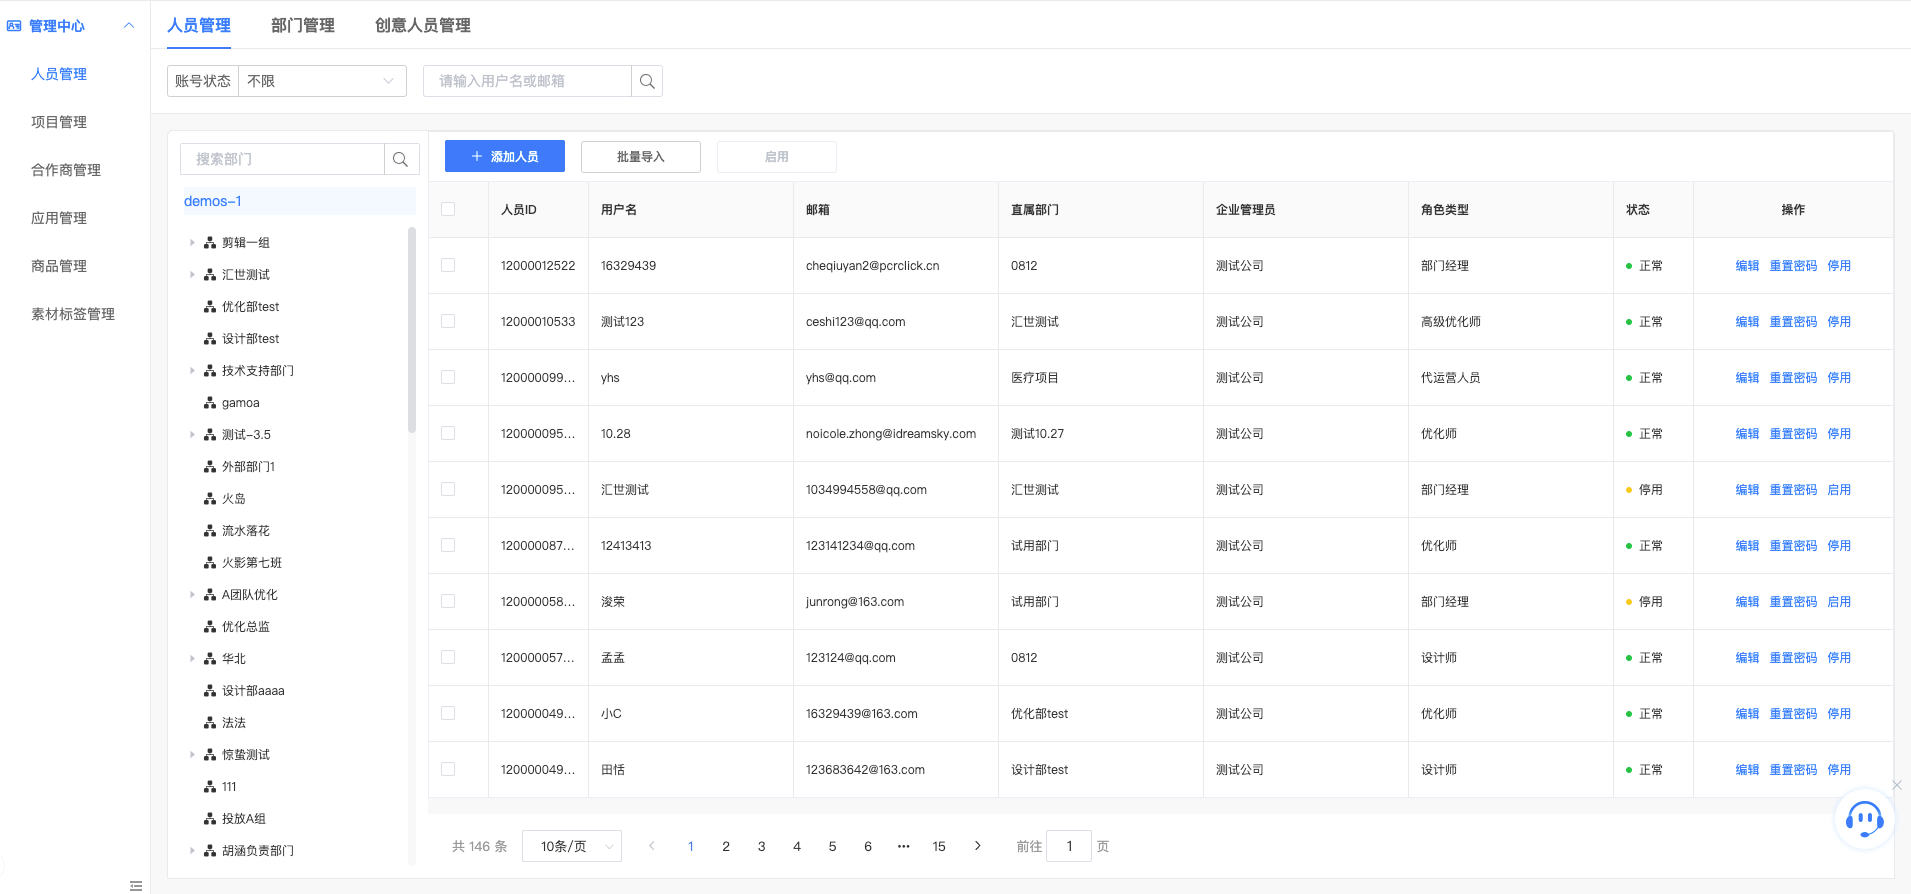This screenshot has height=894, width=1911.
Task: Open the 10条/页 page size dropdown
Action: (x=573, y=846)
